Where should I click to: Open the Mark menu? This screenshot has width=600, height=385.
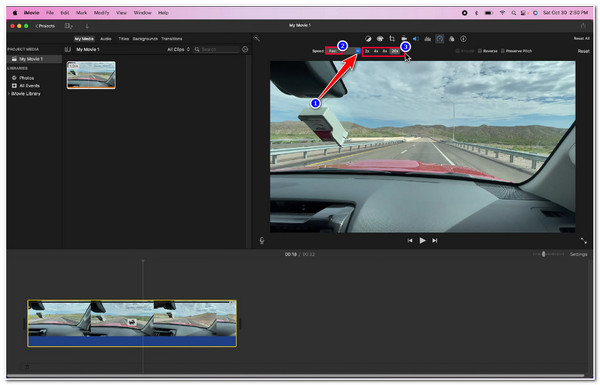tap(81, 13)
